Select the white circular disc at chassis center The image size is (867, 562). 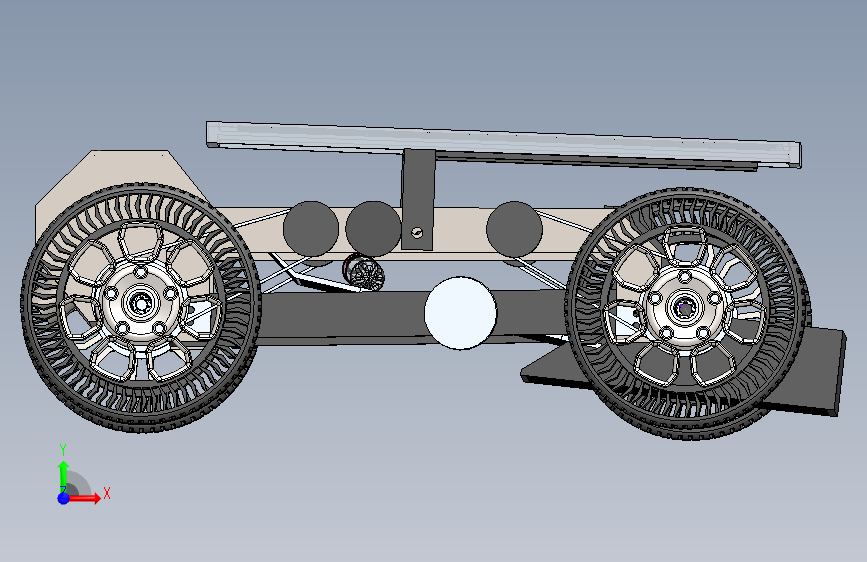(x=460, y=313)
